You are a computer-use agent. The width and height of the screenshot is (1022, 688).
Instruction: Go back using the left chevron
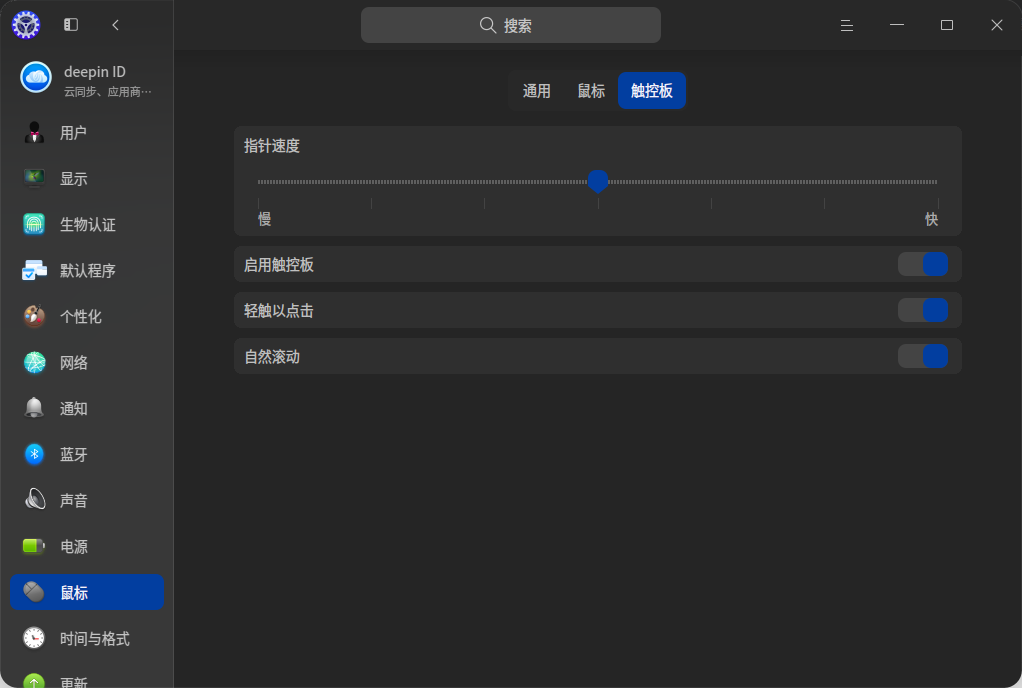pyautogui.click(x=115, y=25)
